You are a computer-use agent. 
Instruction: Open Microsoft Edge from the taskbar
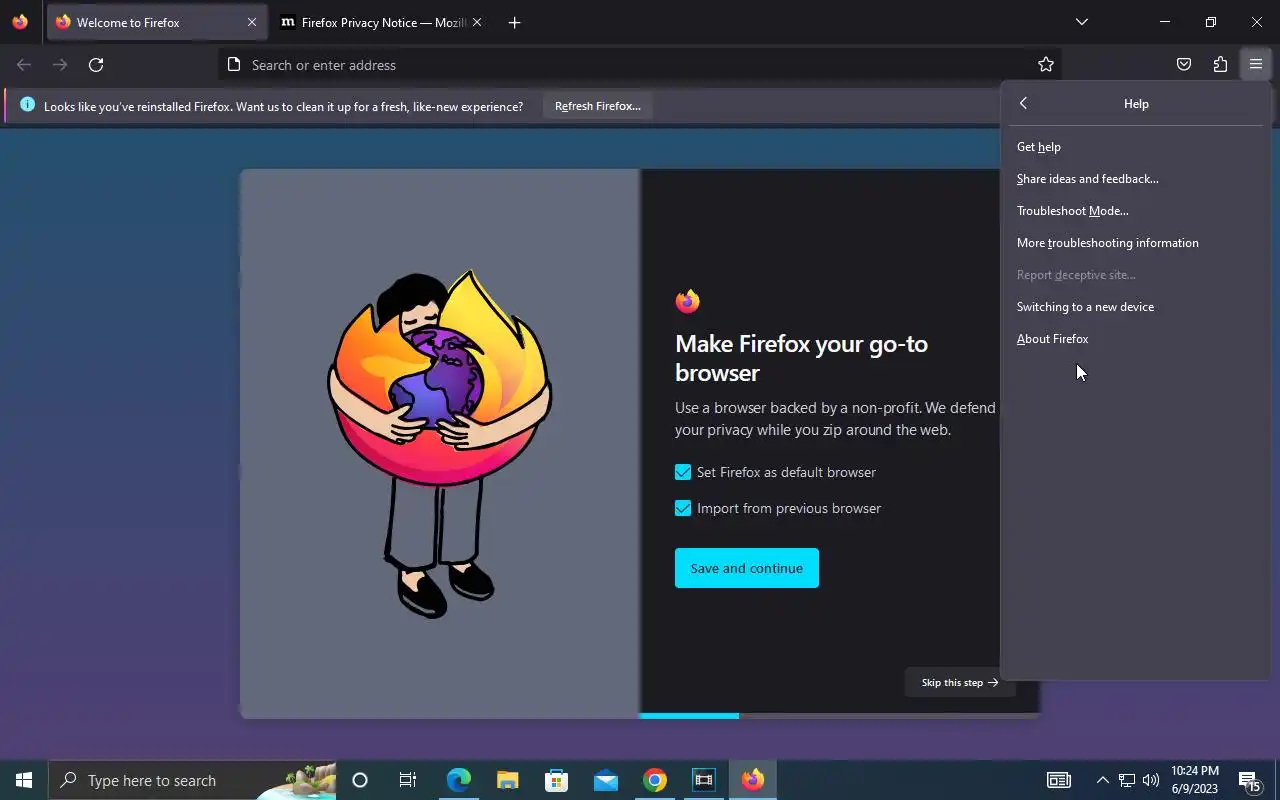pos(458,780)
